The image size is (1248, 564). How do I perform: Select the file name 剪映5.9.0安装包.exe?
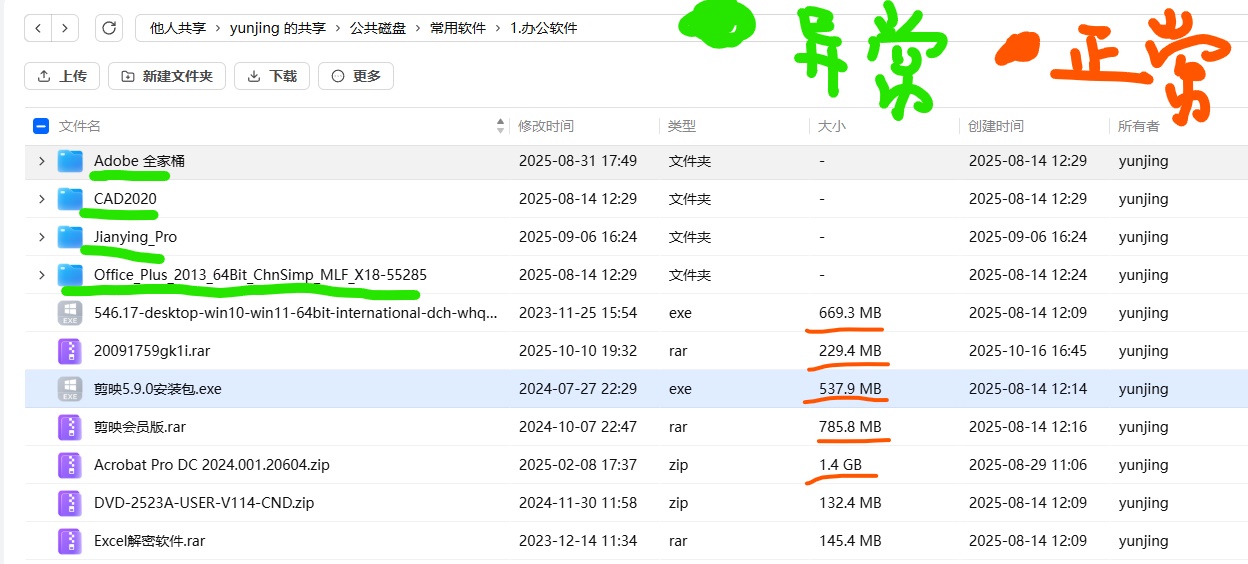[158, 389]
